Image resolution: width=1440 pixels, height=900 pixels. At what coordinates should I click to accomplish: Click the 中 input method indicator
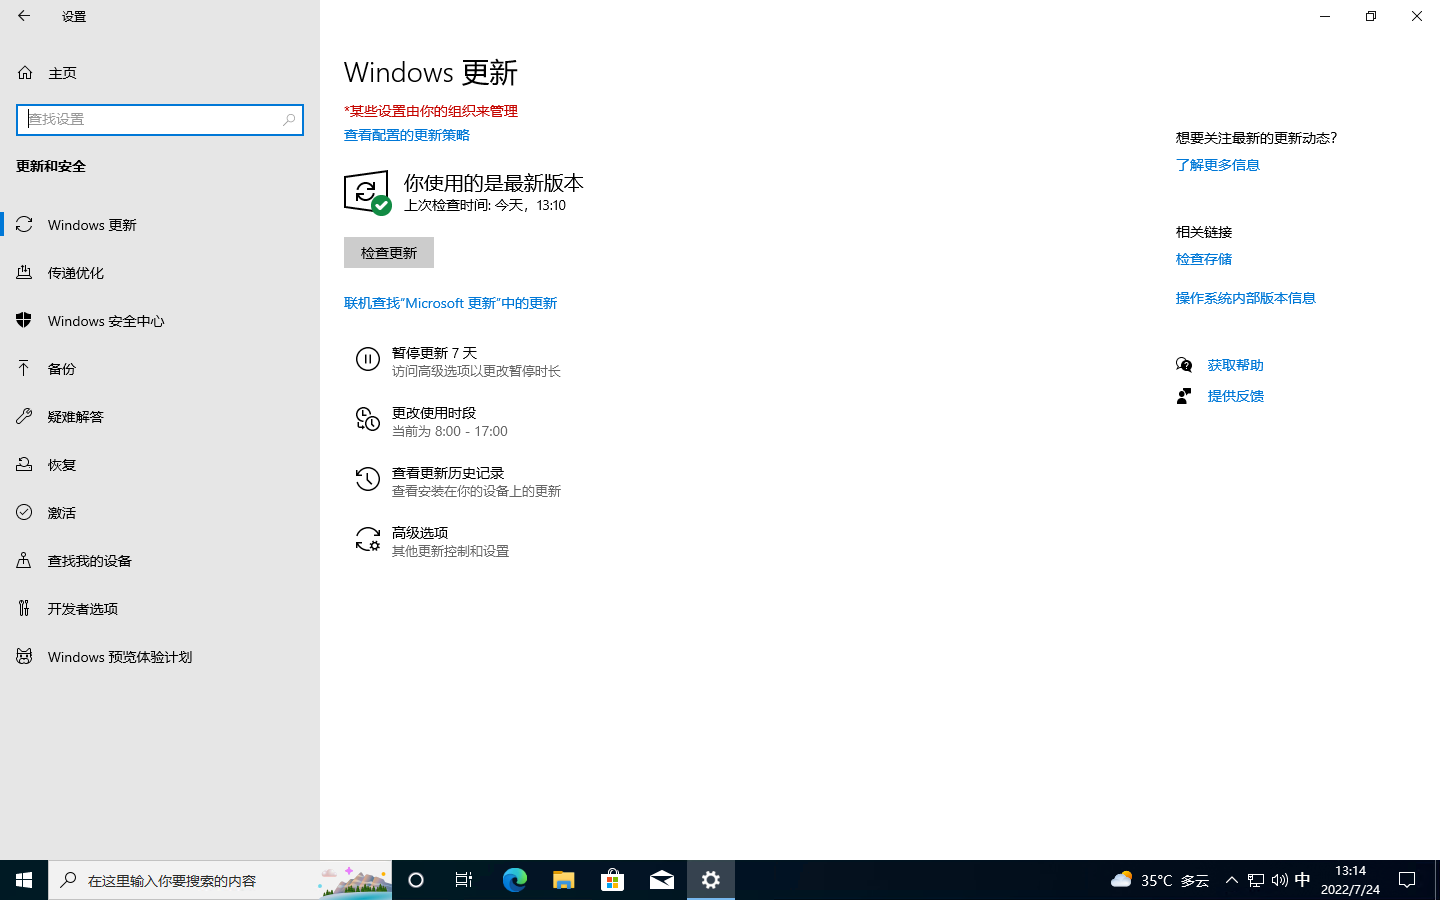pos(1302,880)
